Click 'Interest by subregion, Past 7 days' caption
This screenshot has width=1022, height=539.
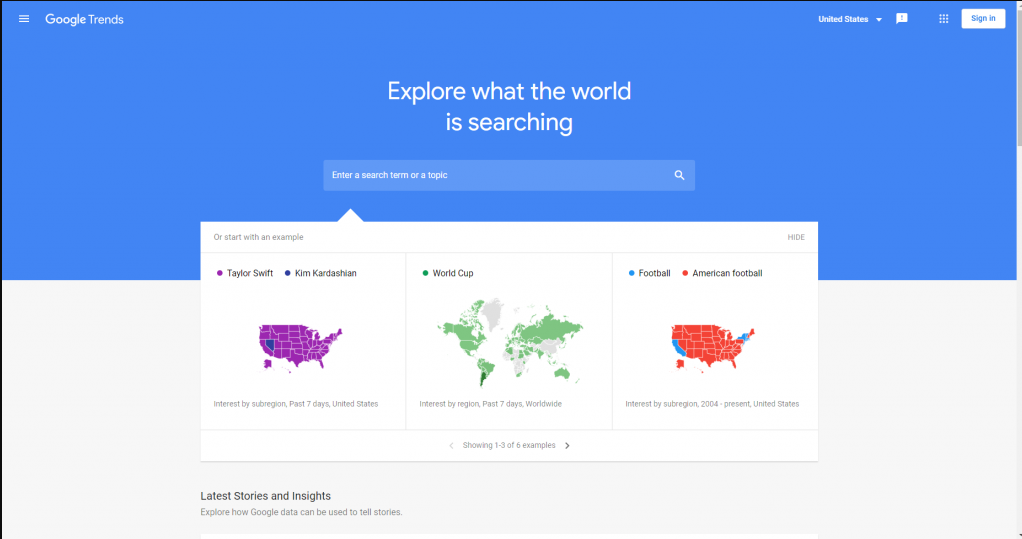click(295, 404)
